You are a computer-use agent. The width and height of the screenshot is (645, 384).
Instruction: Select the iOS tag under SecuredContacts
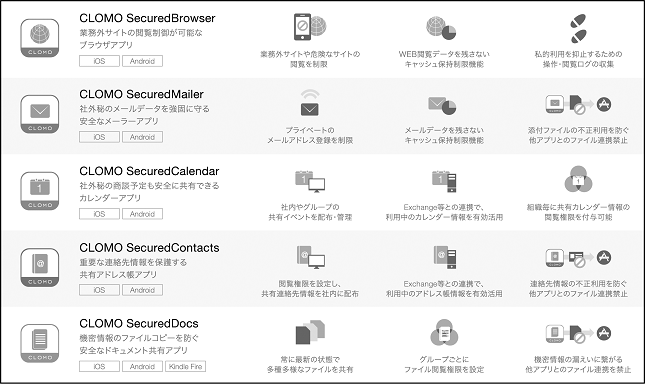pos(100,290)
